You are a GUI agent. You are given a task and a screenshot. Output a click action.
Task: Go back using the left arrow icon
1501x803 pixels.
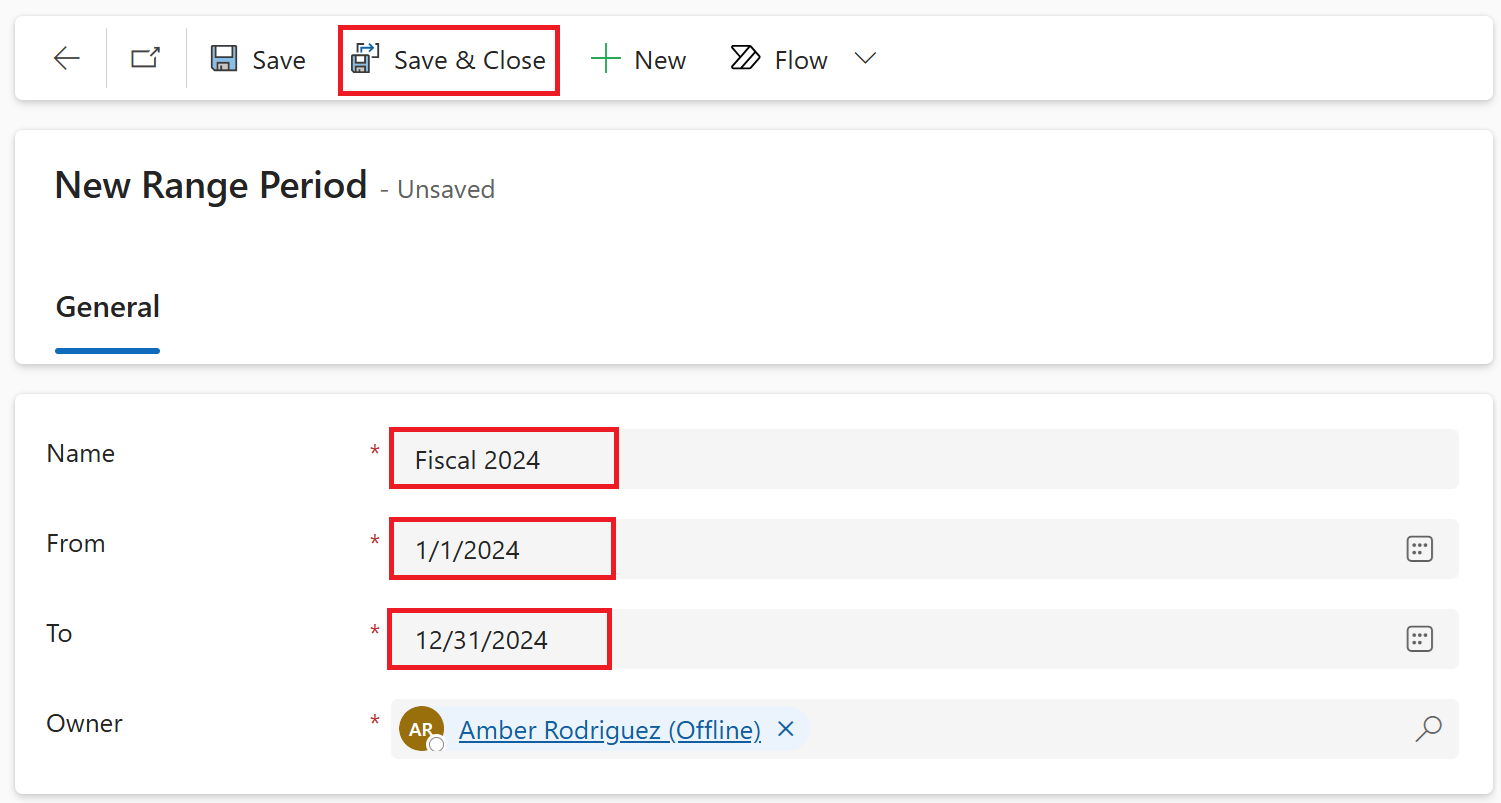point(67,59)
